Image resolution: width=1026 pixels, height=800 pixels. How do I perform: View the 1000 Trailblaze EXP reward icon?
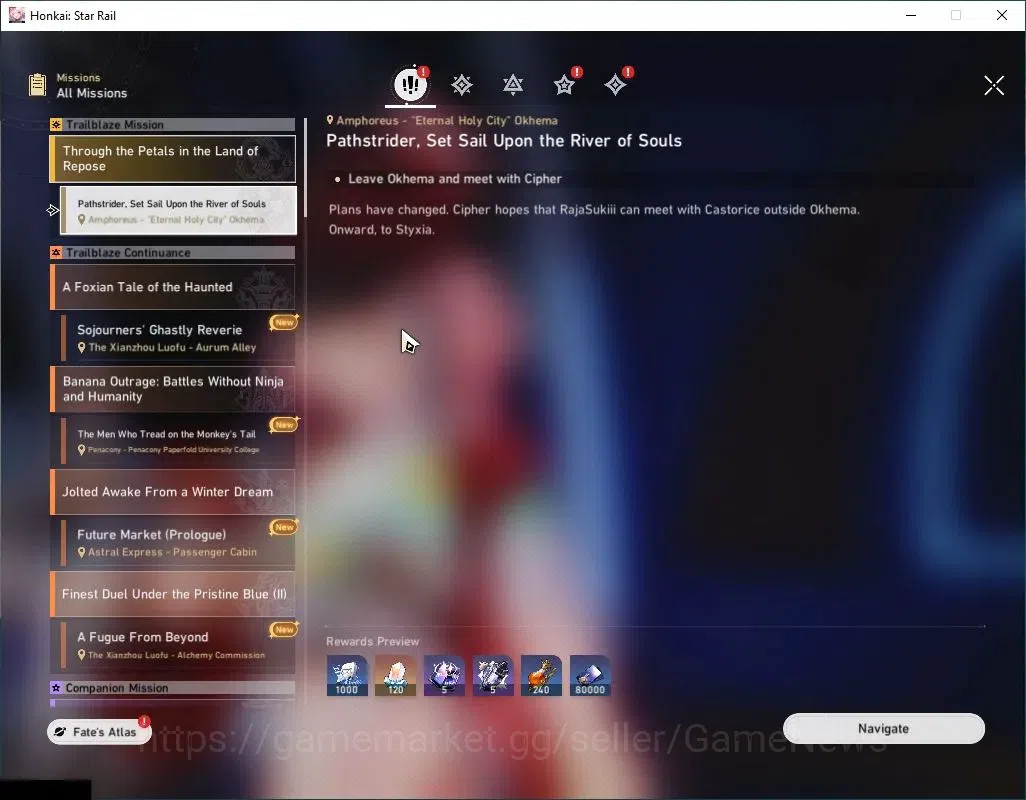click(347, 676)
